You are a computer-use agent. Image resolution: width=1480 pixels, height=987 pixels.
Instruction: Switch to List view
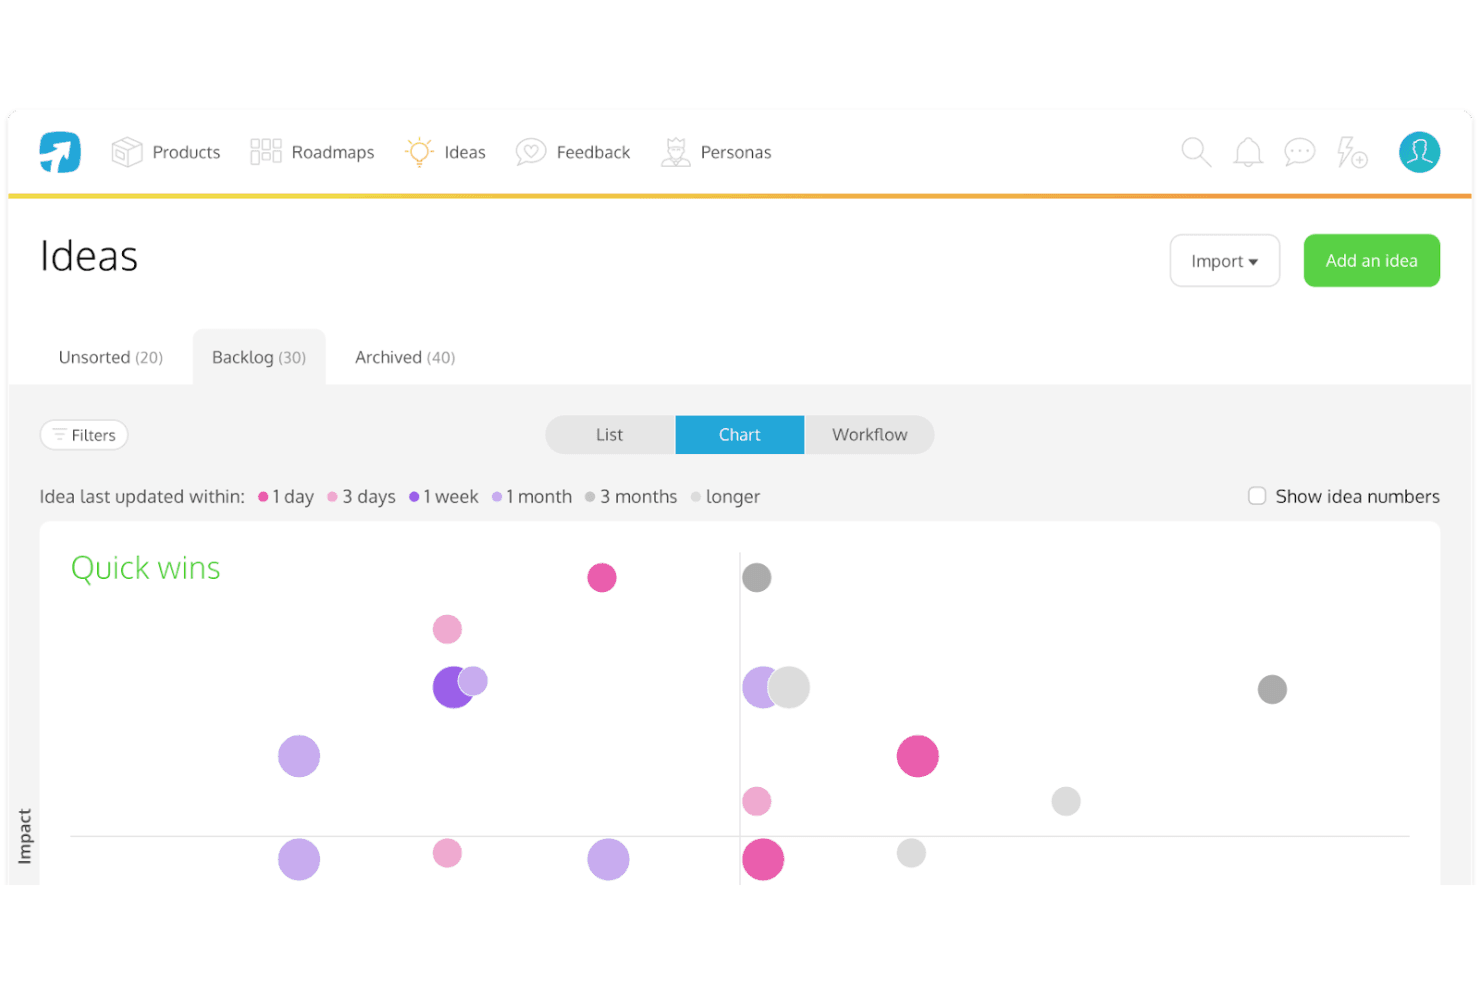click(x=610, y=435)
